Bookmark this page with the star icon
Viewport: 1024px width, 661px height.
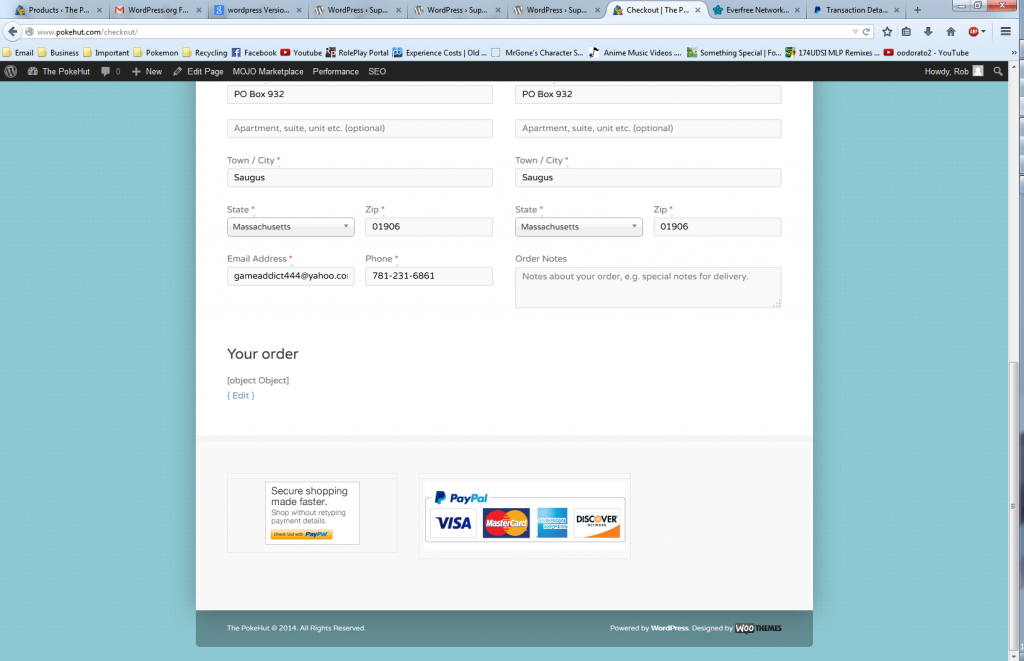[886, 31]
